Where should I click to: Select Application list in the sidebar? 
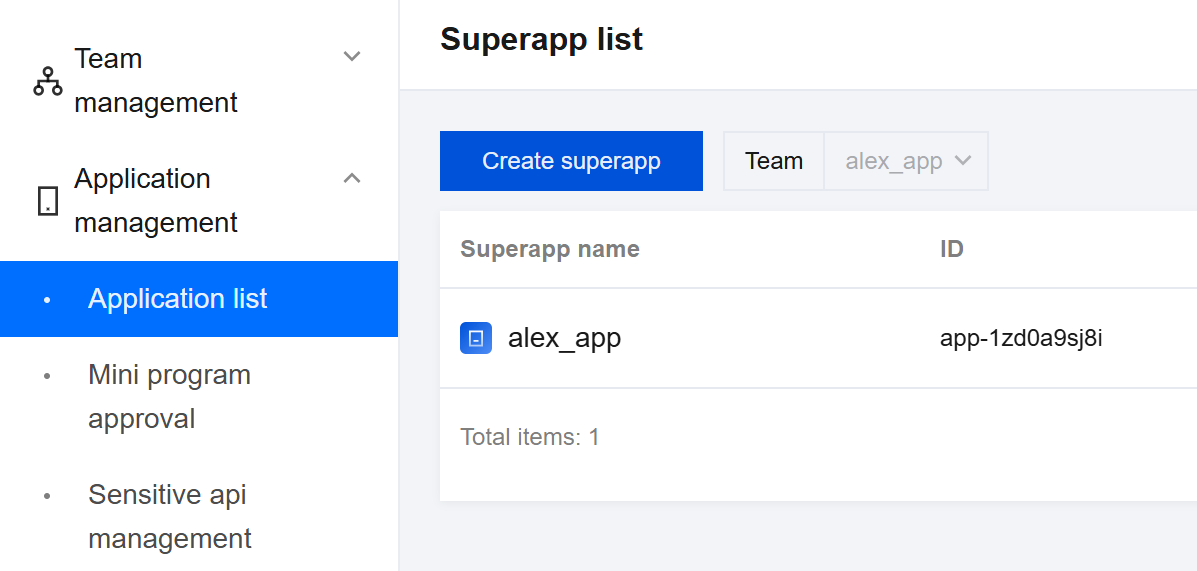coord(178,299)
